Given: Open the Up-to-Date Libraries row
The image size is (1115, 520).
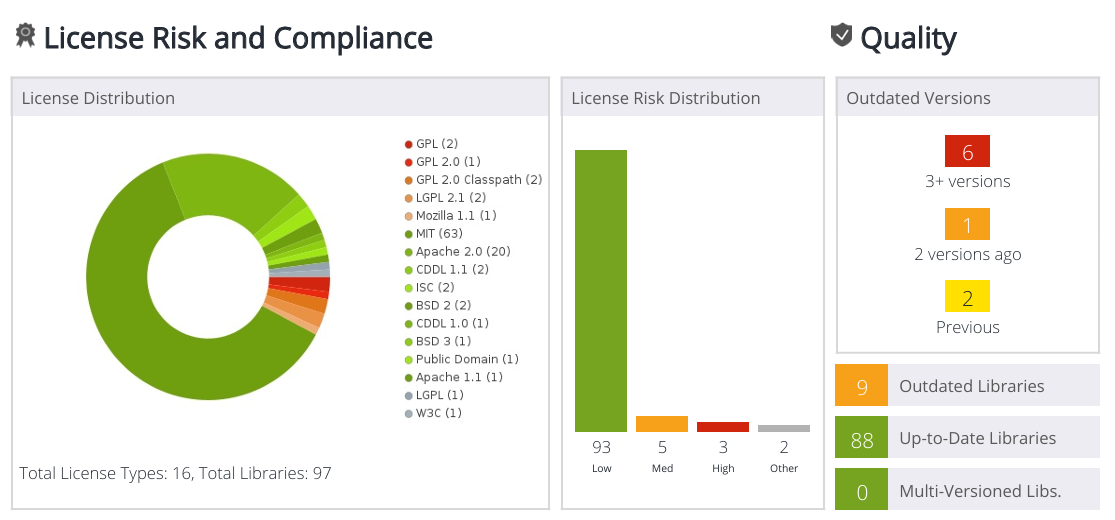Looking at the screenshot, I should (x=967, y=438).
